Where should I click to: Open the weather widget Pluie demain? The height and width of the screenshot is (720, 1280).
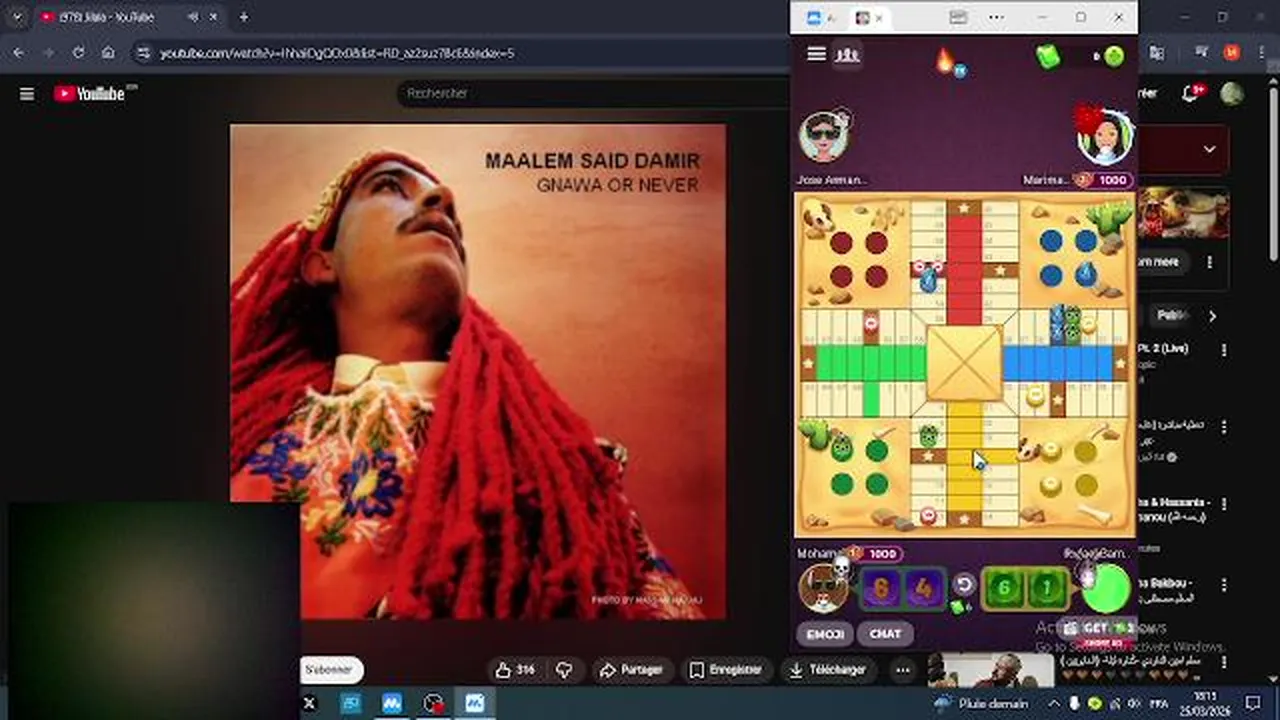[x=981, y=704]
